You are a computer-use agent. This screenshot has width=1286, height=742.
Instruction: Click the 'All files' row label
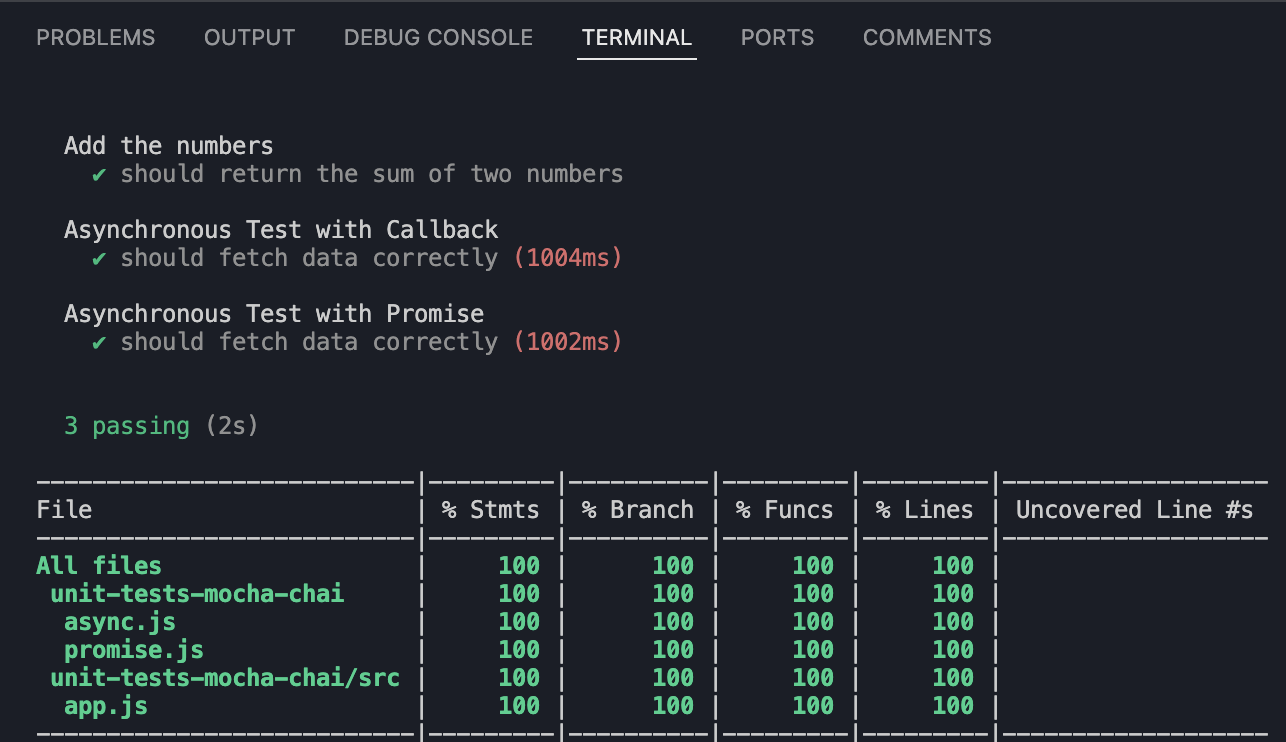click(x=99, y=566)
